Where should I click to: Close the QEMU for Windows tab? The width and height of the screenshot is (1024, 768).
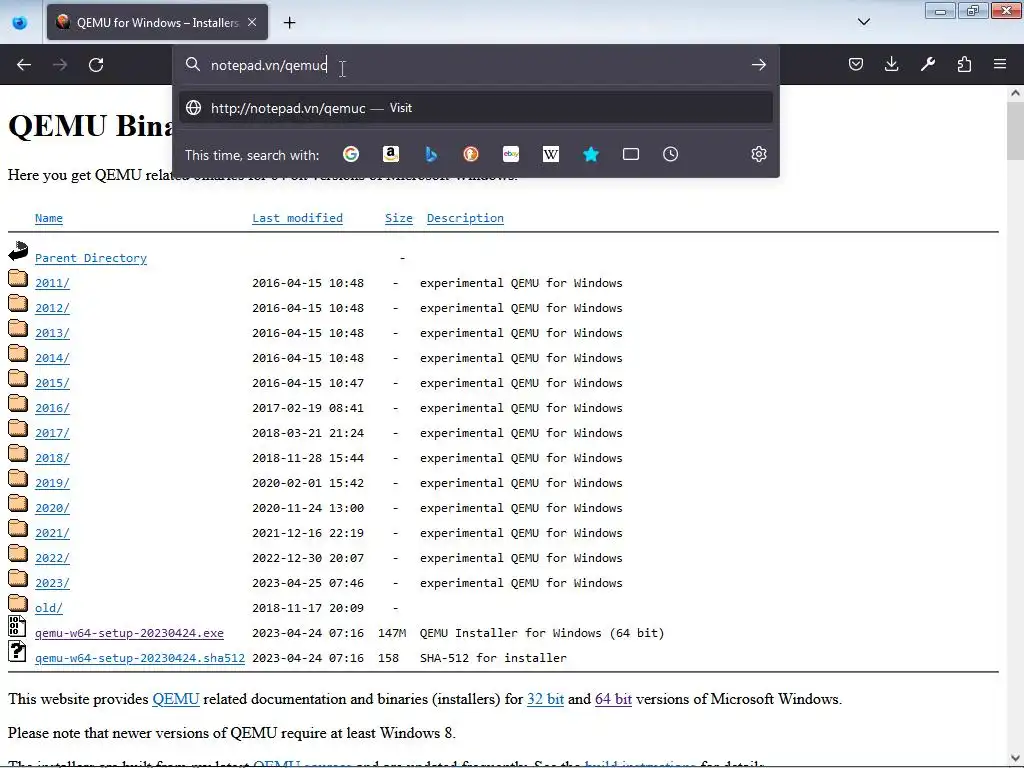click(x=252, y=22)
